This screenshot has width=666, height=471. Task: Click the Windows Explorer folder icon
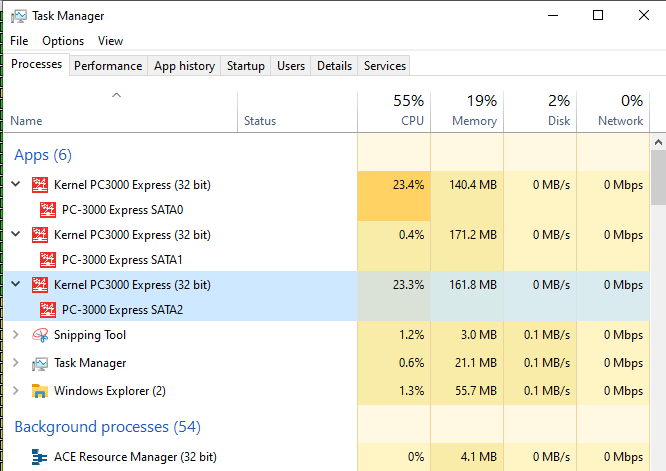click(x=40, y=391)
